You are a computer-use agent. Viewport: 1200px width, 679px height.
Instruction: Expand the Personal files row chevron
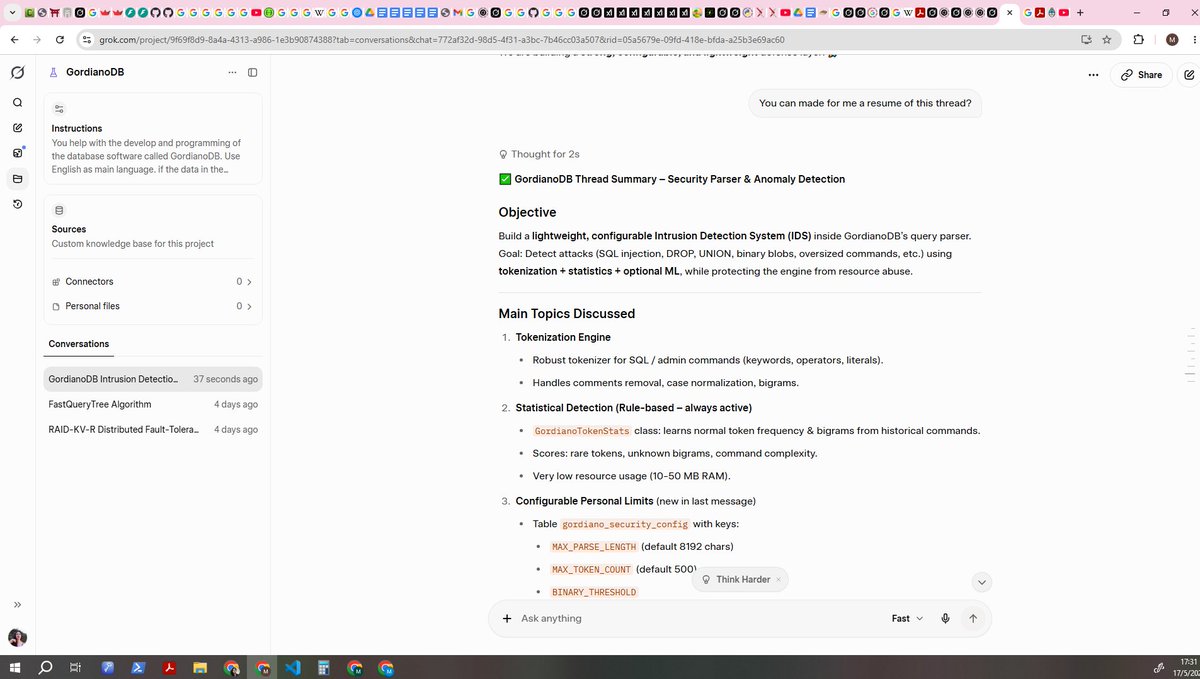tap(249, 306)
